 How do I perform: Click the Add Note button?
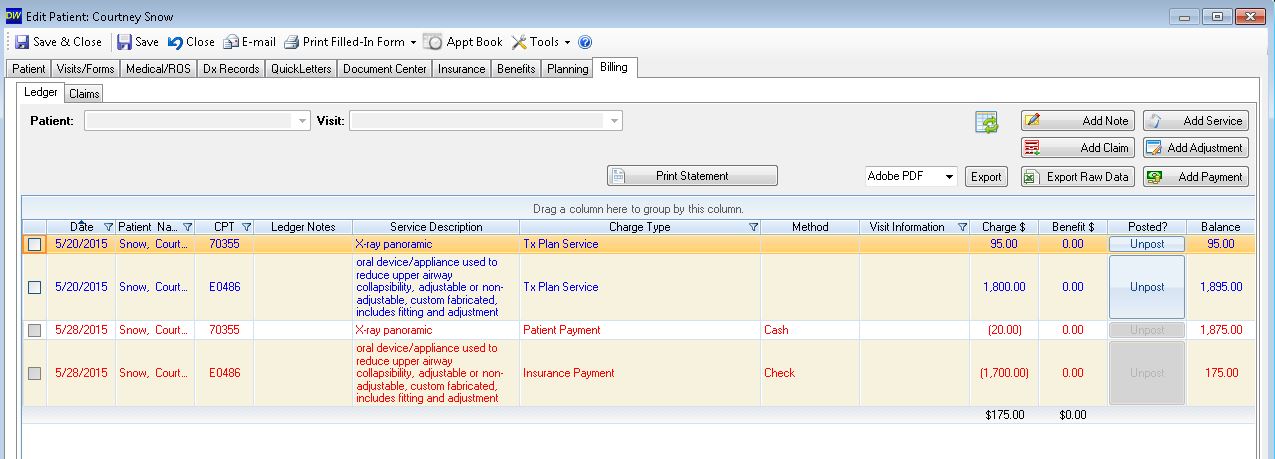[x=1077, y=121]
